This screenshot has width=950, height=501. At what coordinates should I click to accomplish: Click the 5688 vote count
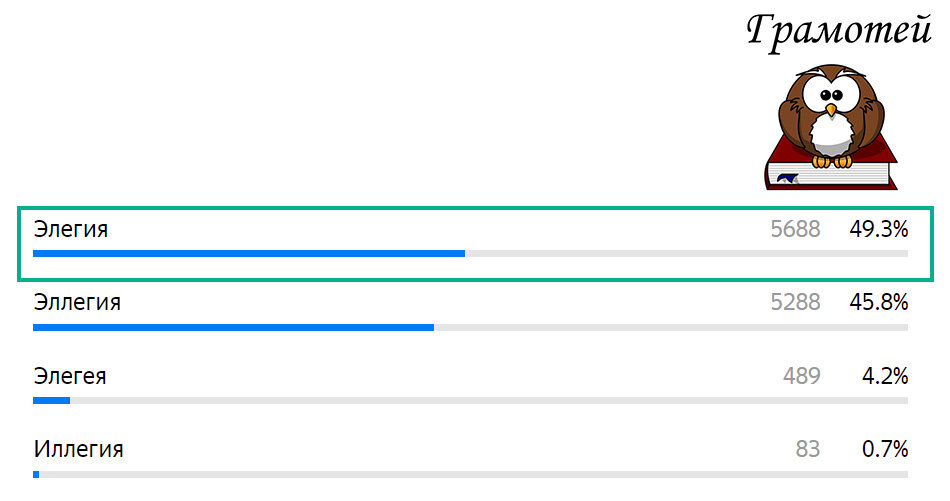click(796, 229)
